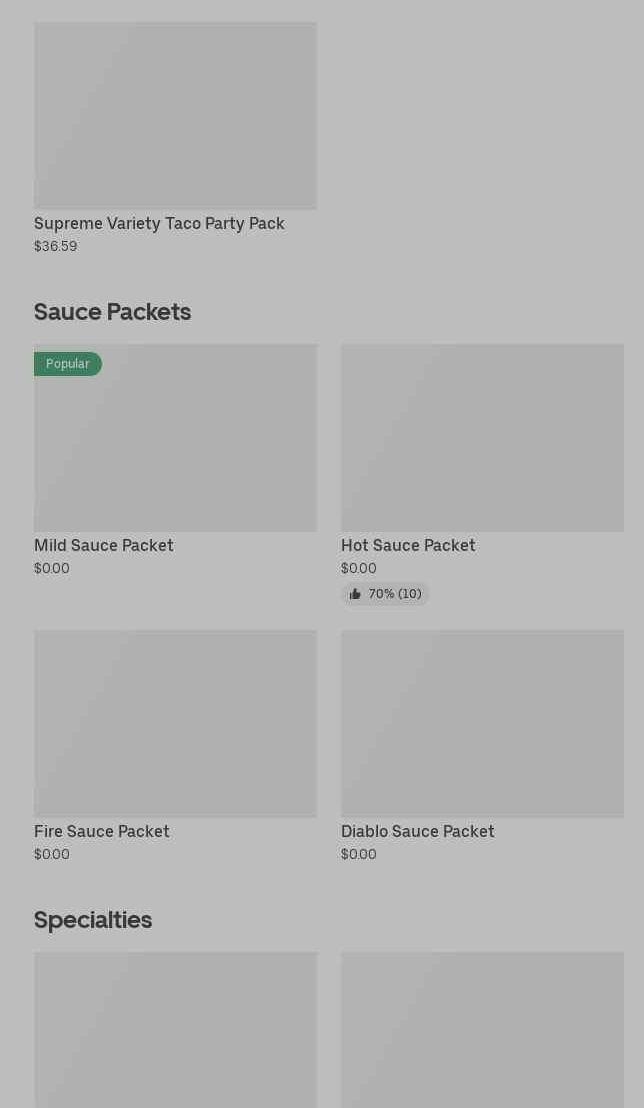Open the Supreme Variety Taco Party Pack image
Viewport: 644px width, 1108px height.
coord(175,116)
